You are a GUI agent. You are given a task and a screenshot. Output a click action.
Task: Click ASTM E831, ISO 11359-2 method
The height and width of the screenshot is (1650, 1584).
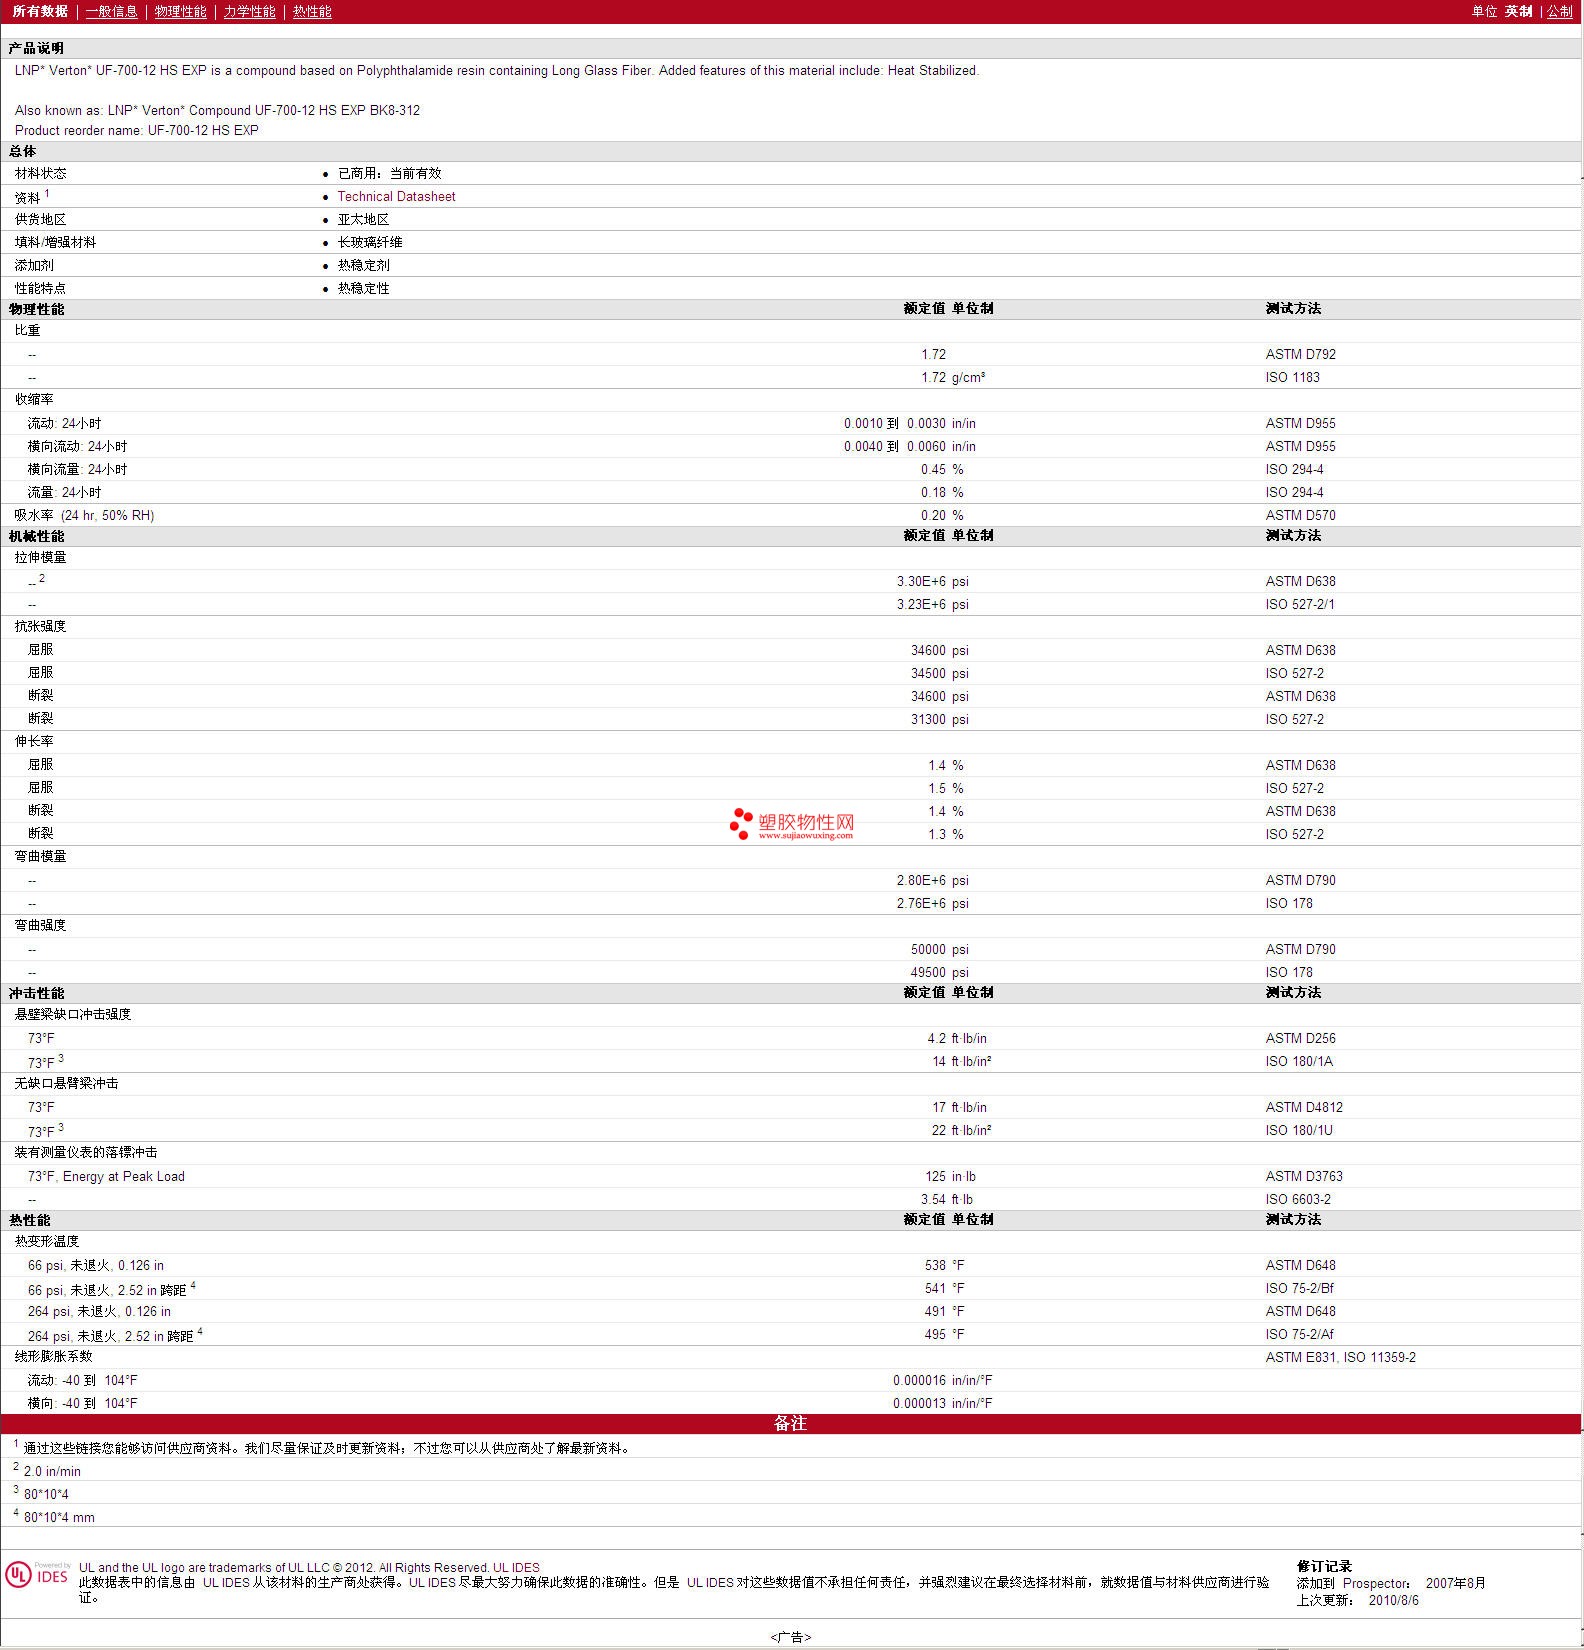(x=1340, y=1357)
